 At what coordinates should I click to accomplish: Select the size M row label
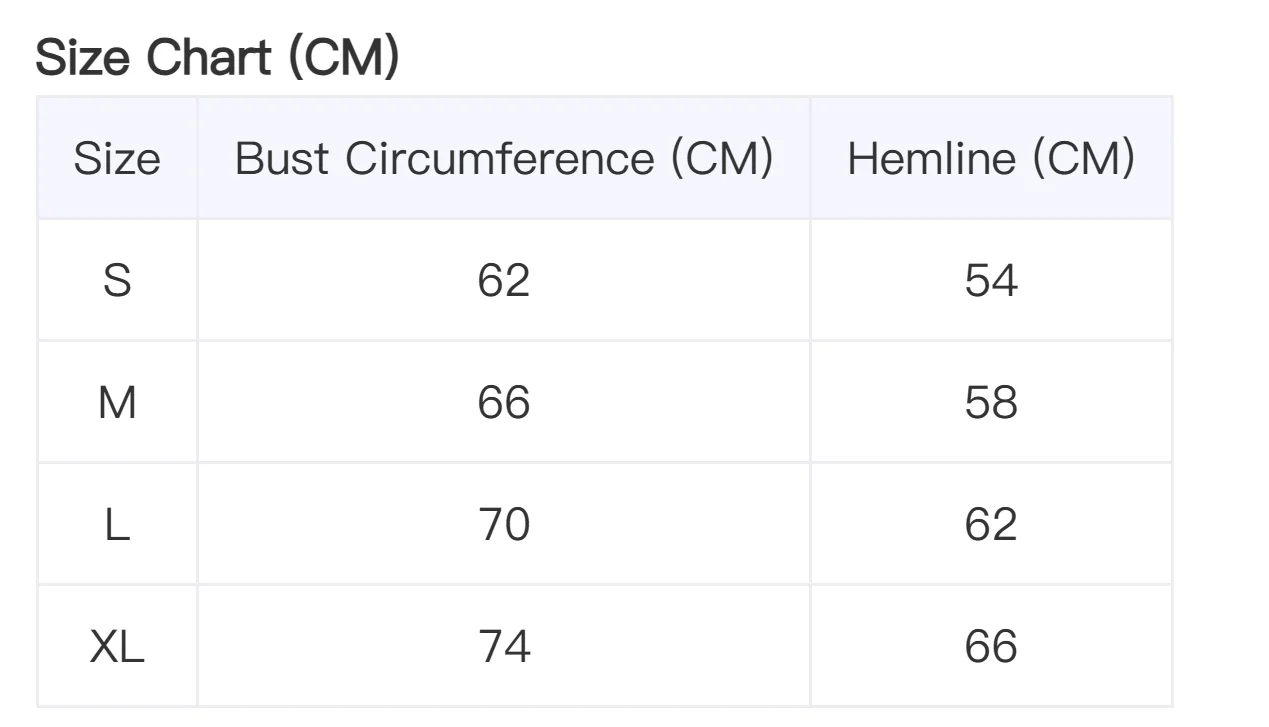tap(117, 403)
